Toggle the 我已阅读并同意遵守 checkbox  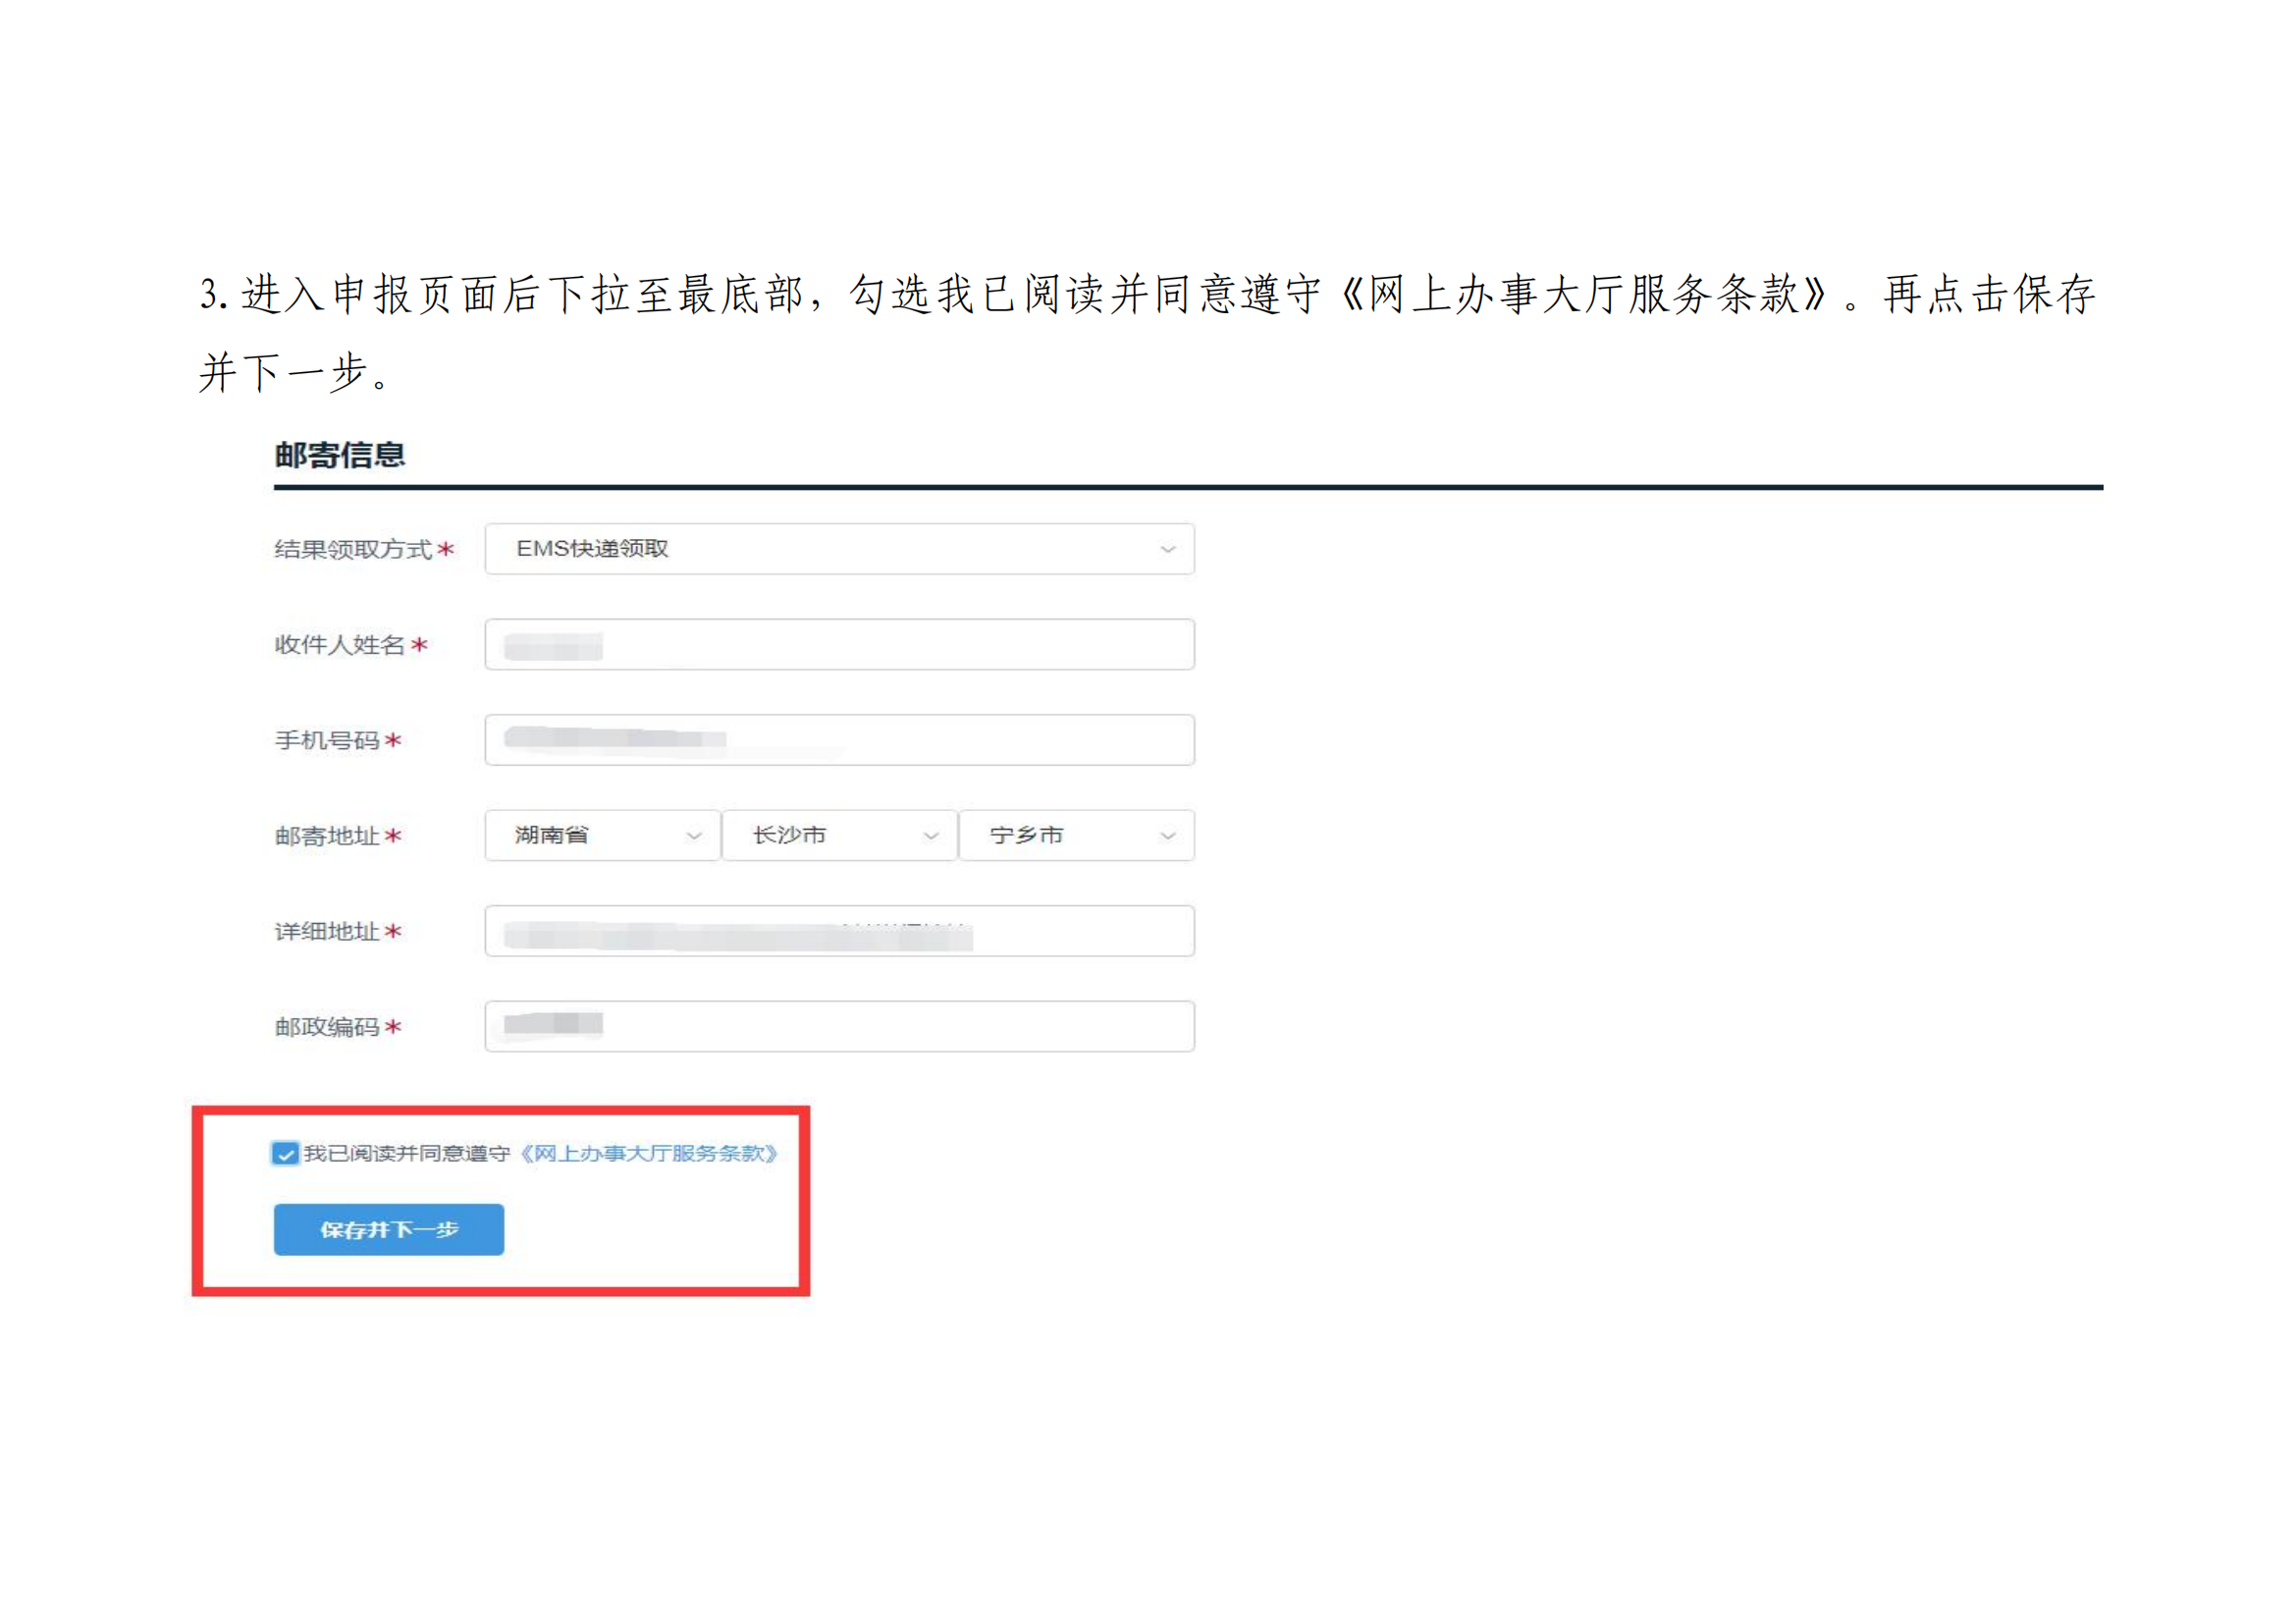(285, 1154)
